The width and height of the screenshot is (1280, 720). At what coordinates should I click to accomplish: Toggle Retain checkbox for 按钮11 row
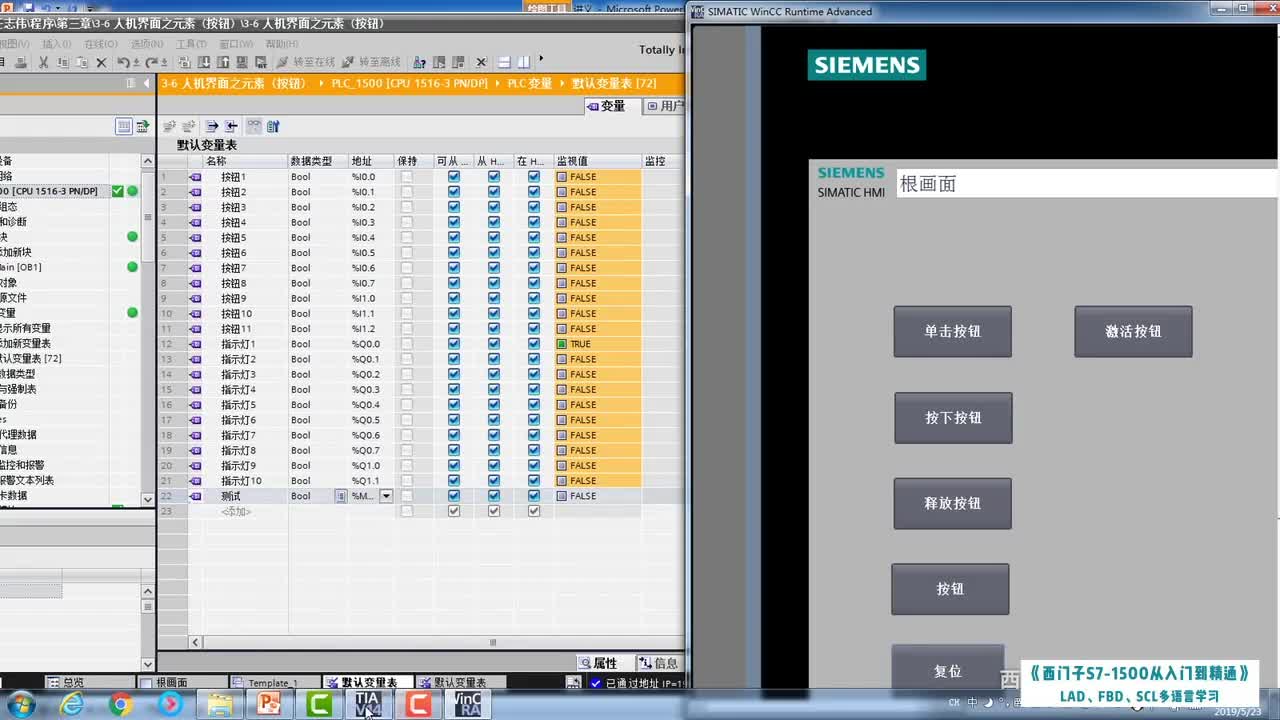(407, 329)
